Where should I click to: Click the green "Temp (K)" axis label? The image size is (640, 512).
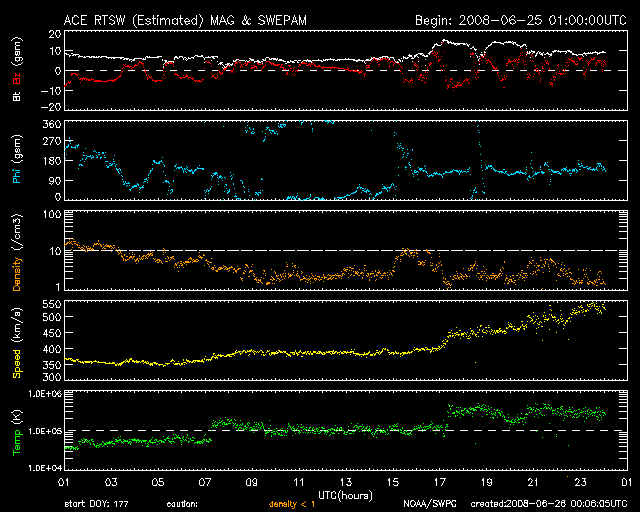tap(17, 433)
